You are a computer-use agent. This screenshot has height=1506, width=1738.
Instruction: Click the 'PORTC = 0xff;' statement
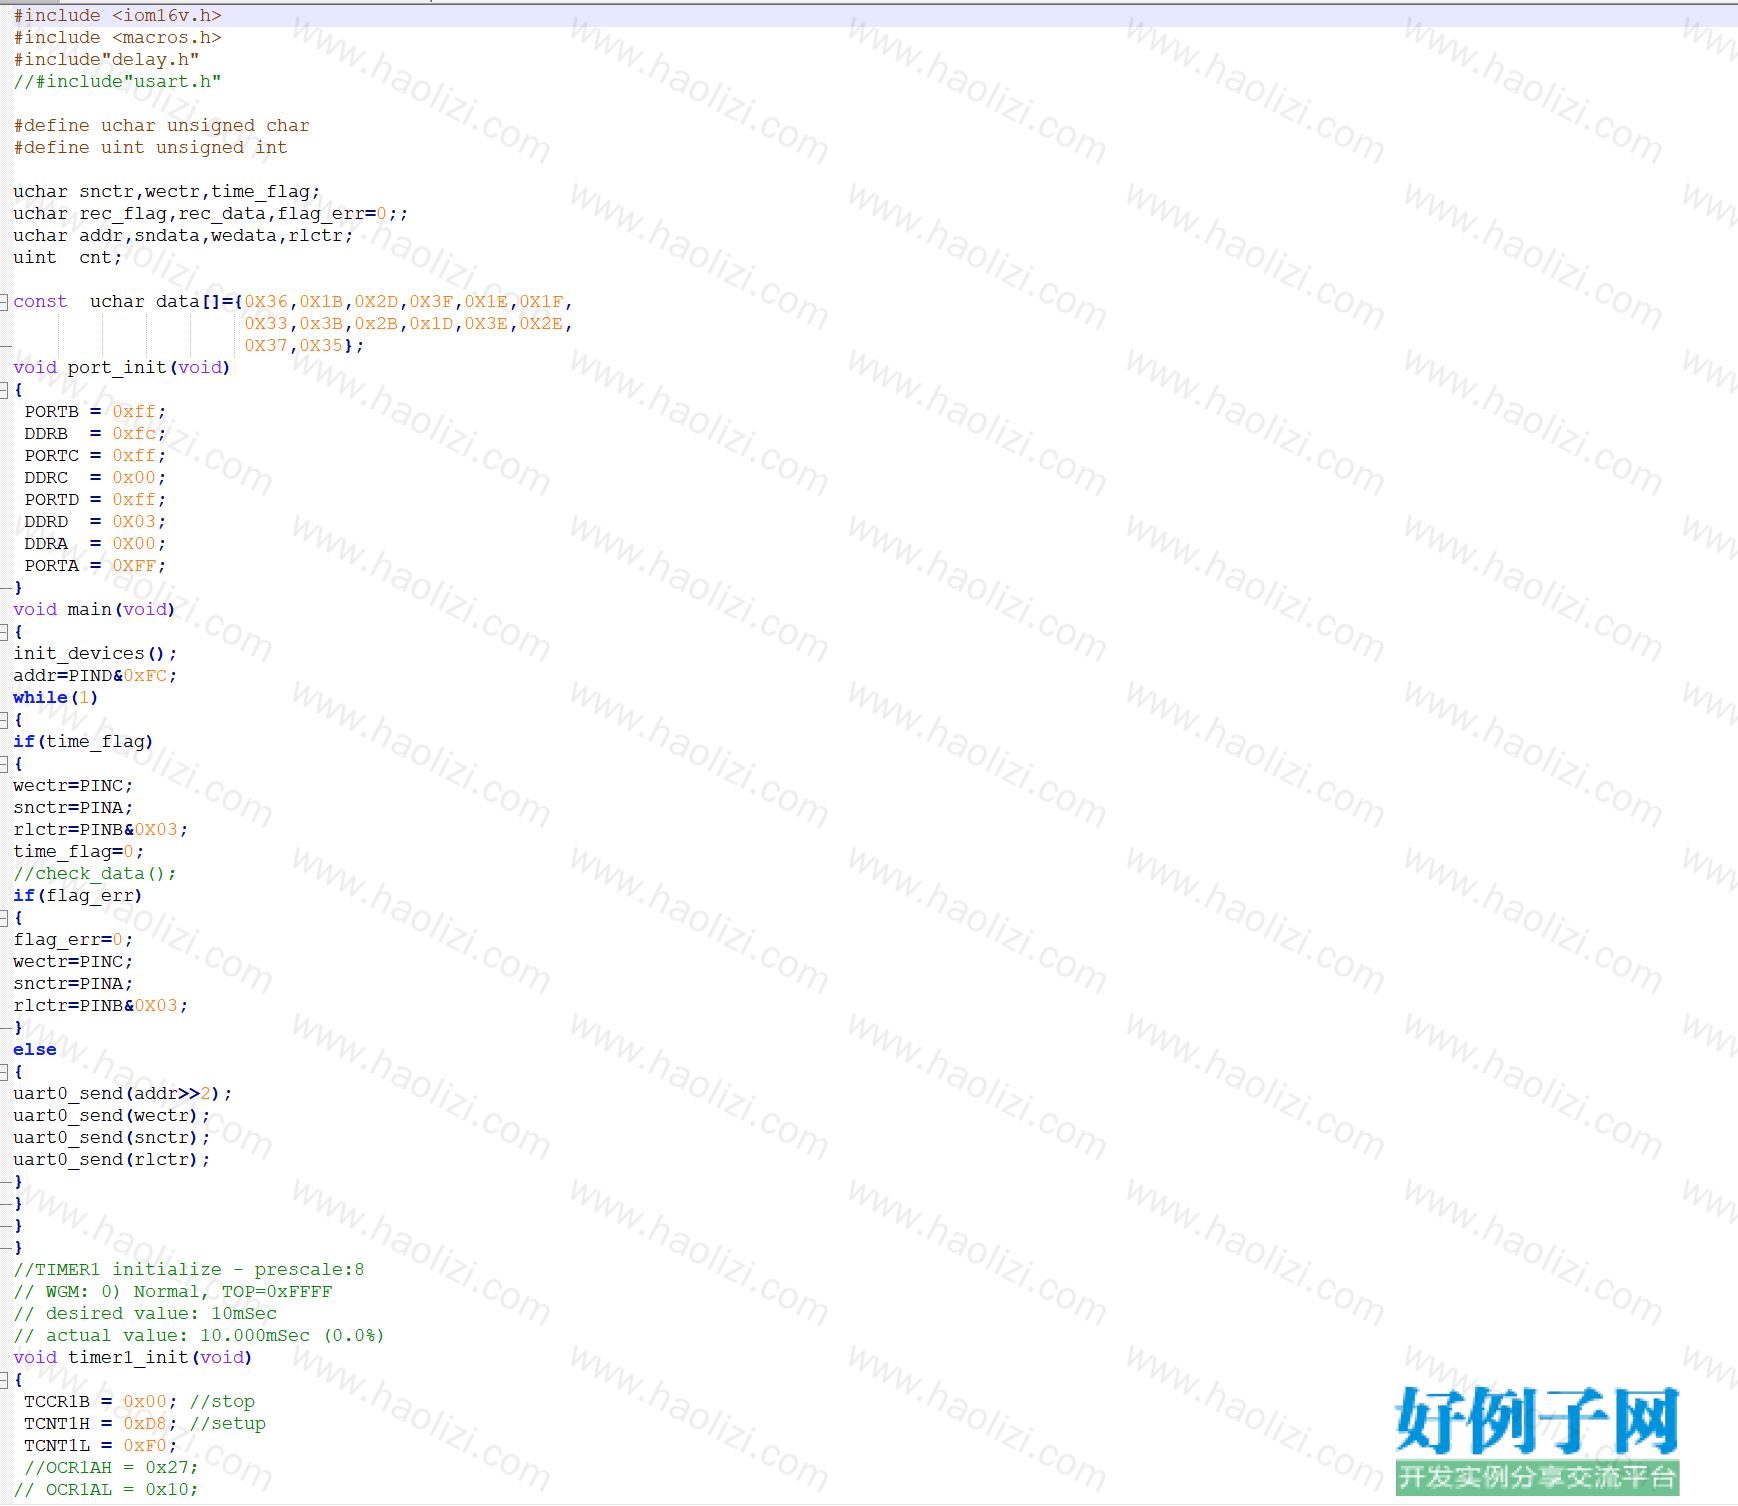[x=95, y=456]
